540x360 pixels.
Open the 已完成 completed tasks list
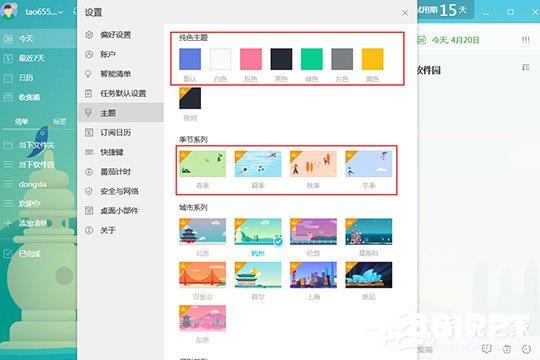coord(38,254)
